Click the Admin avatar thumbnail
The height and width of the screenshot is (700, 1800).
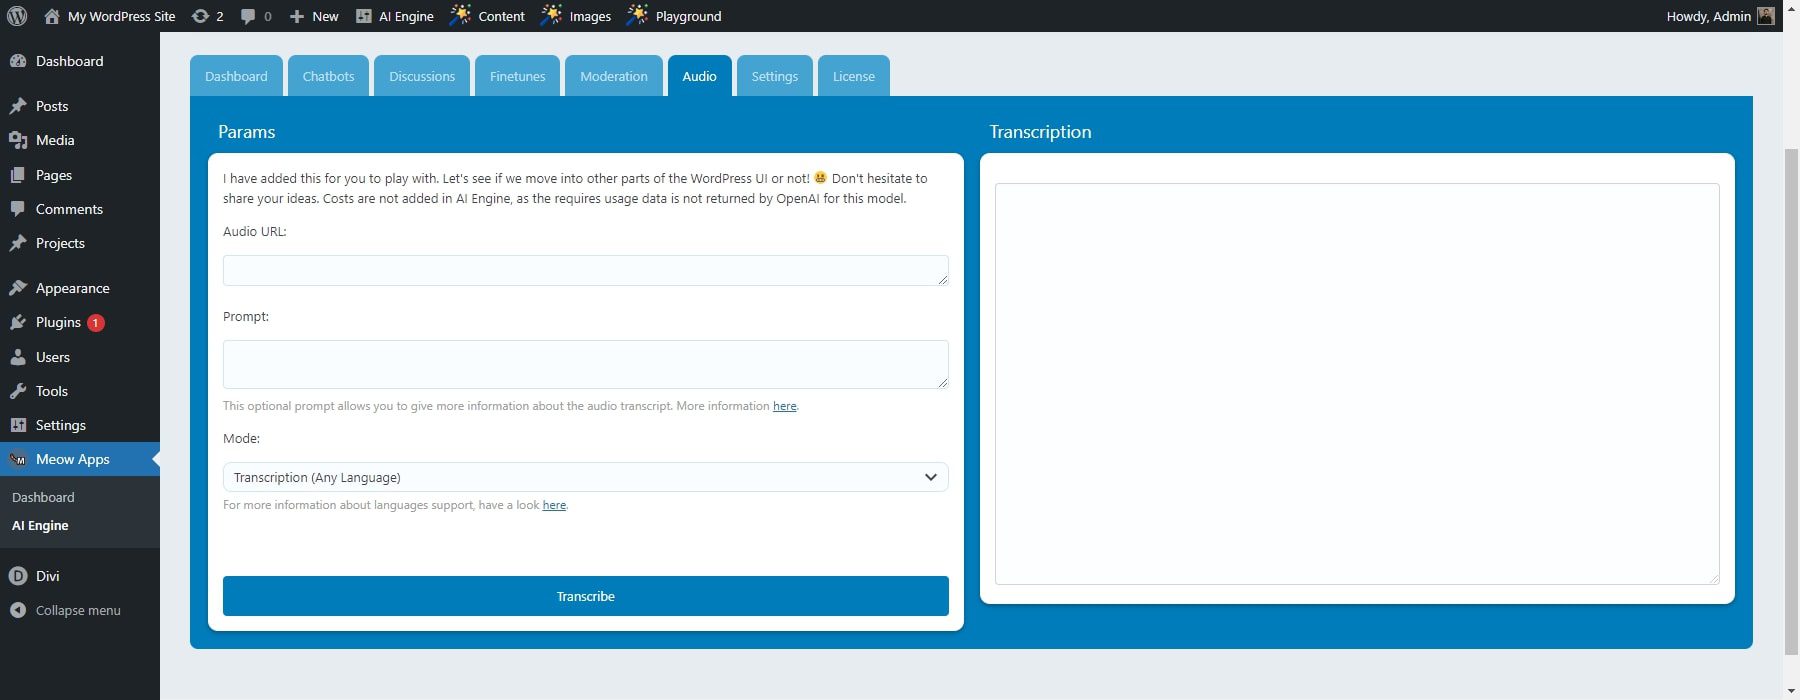[1766, 16]
